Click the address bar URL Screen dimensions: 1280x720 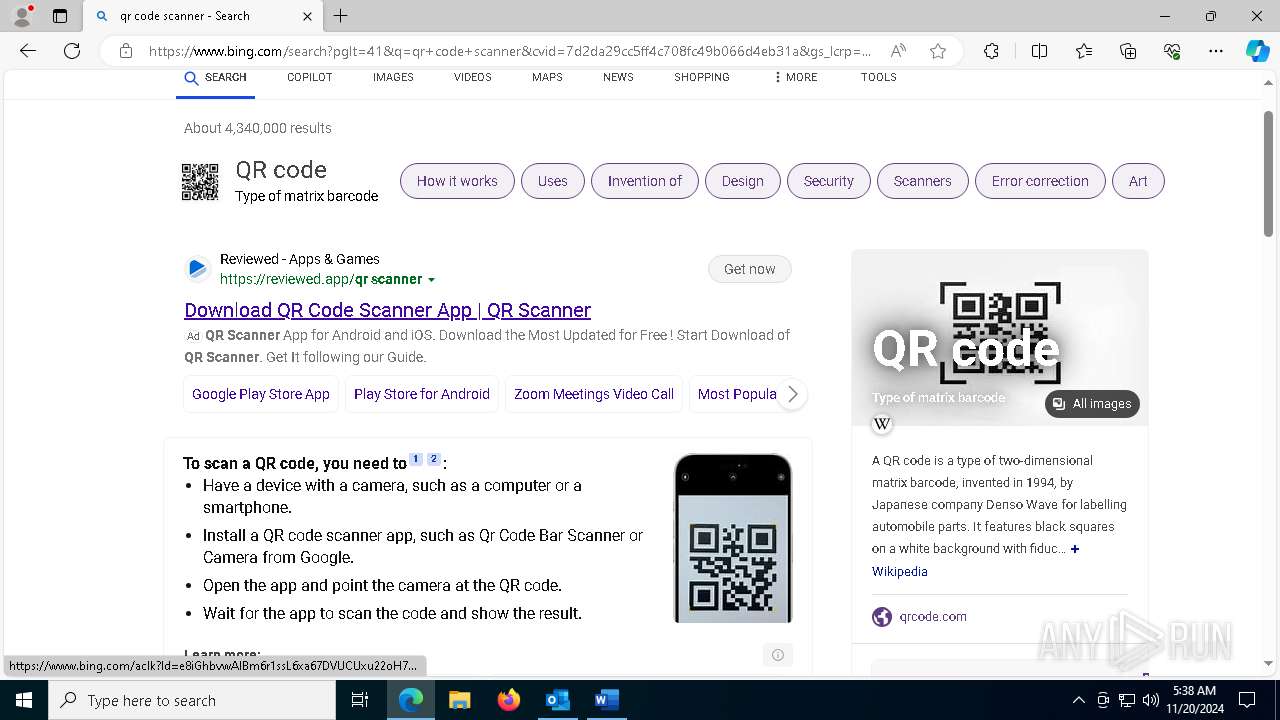click(510, 51)
